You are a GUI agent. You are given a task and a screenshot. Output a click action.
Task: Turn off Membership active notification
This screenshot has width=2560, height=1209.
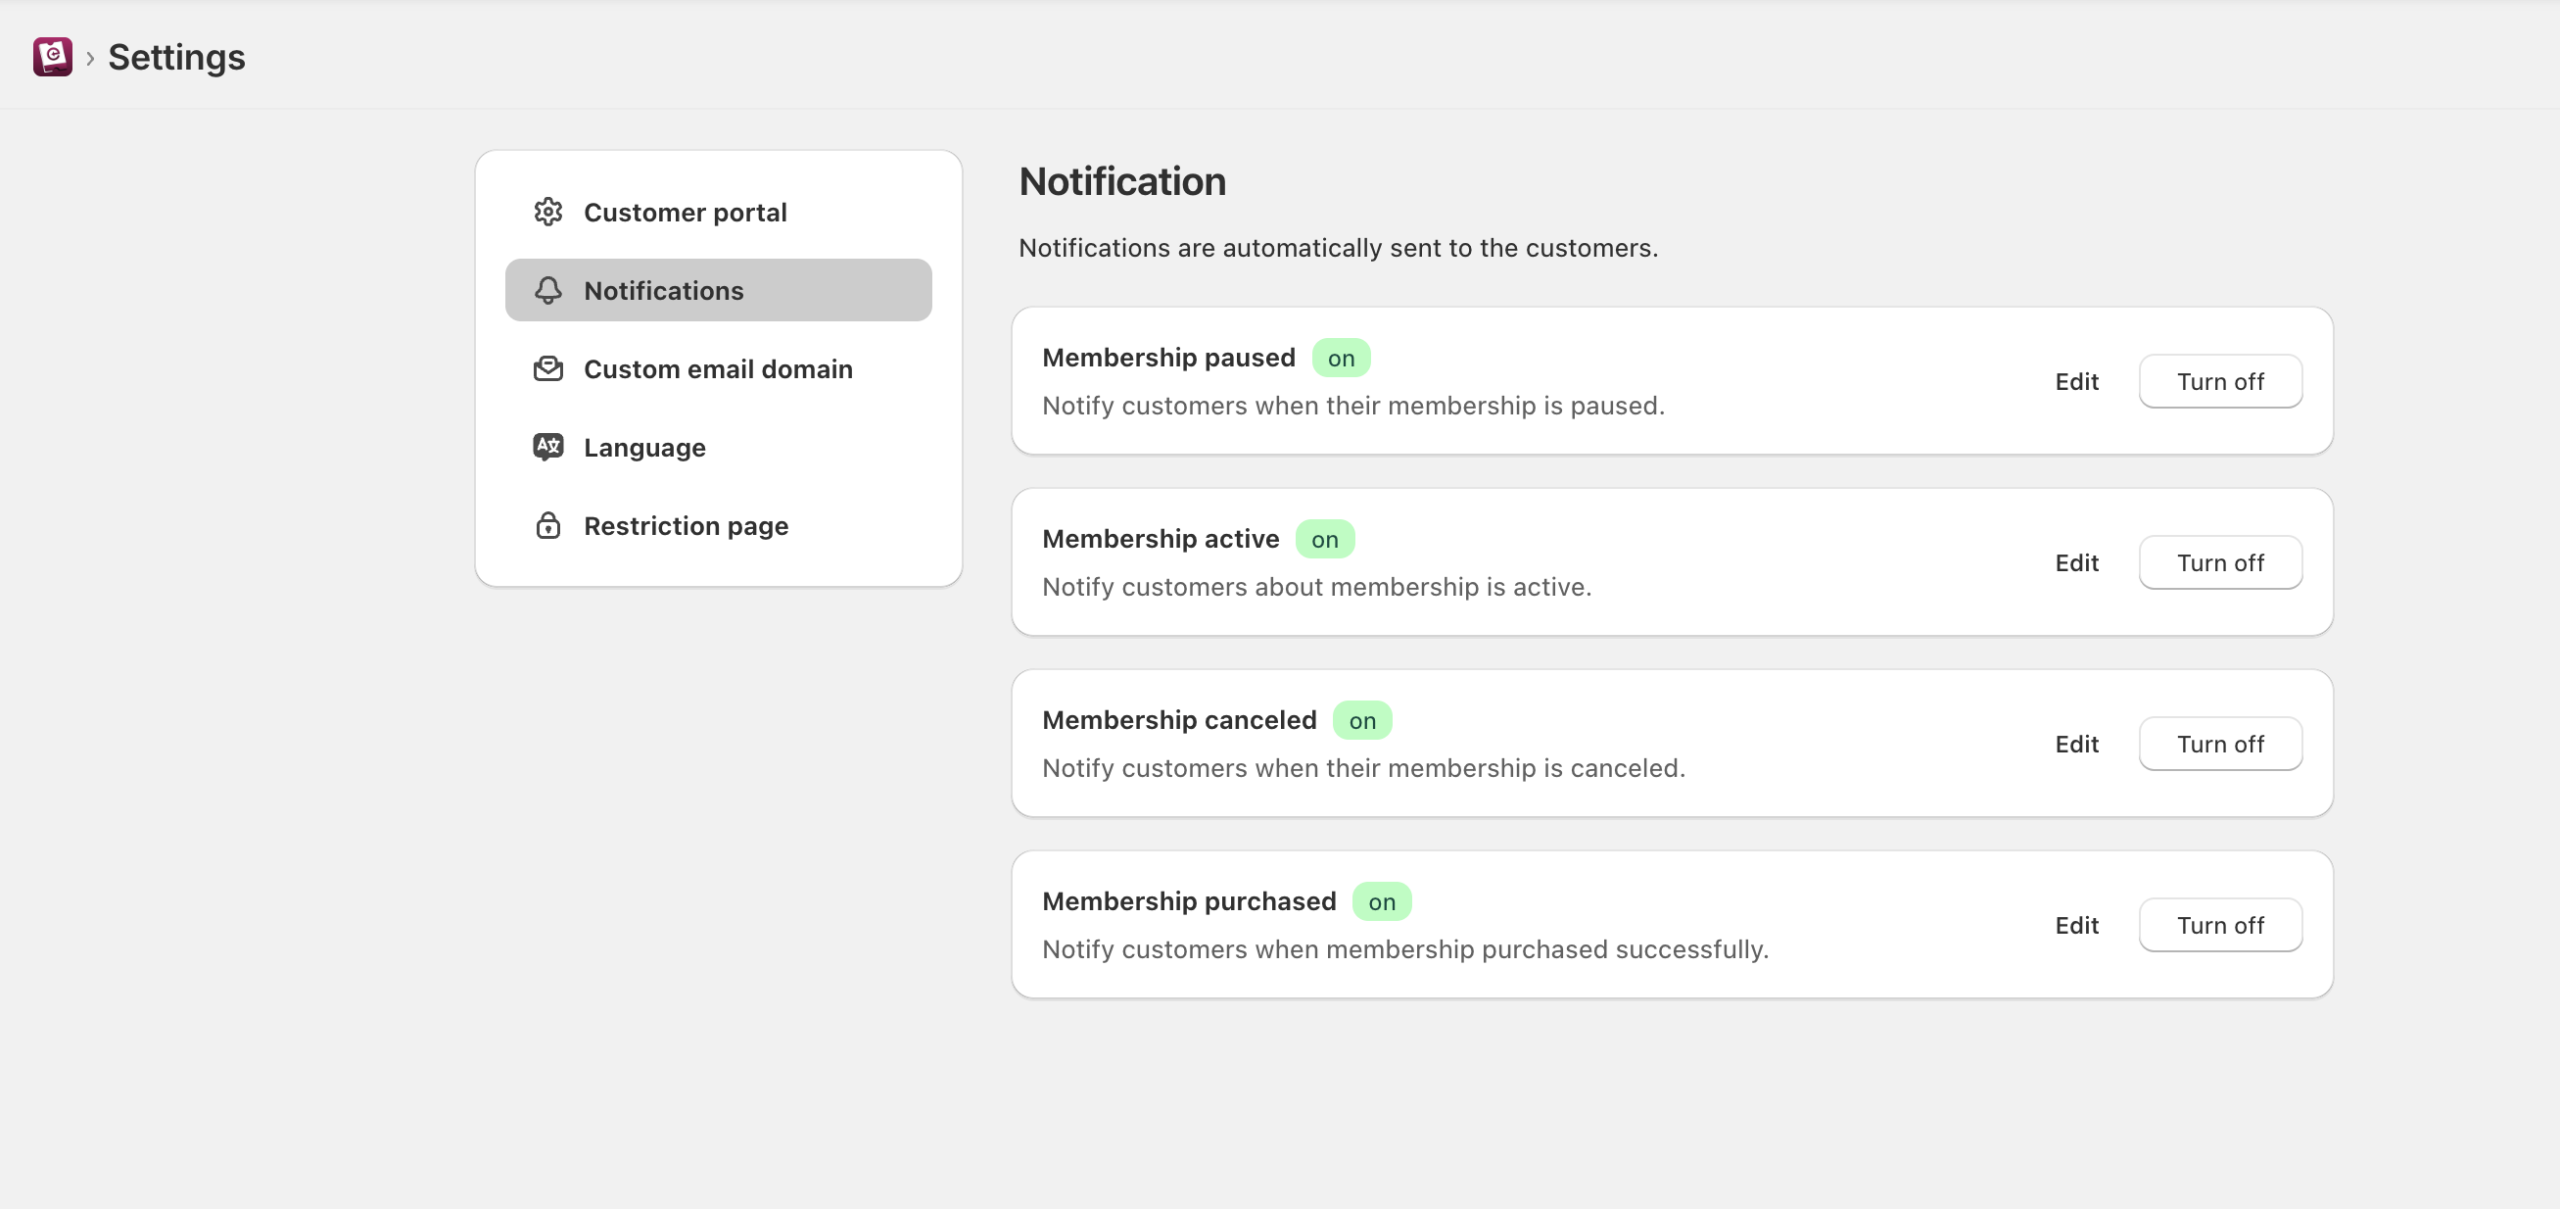click(2220, 562)
